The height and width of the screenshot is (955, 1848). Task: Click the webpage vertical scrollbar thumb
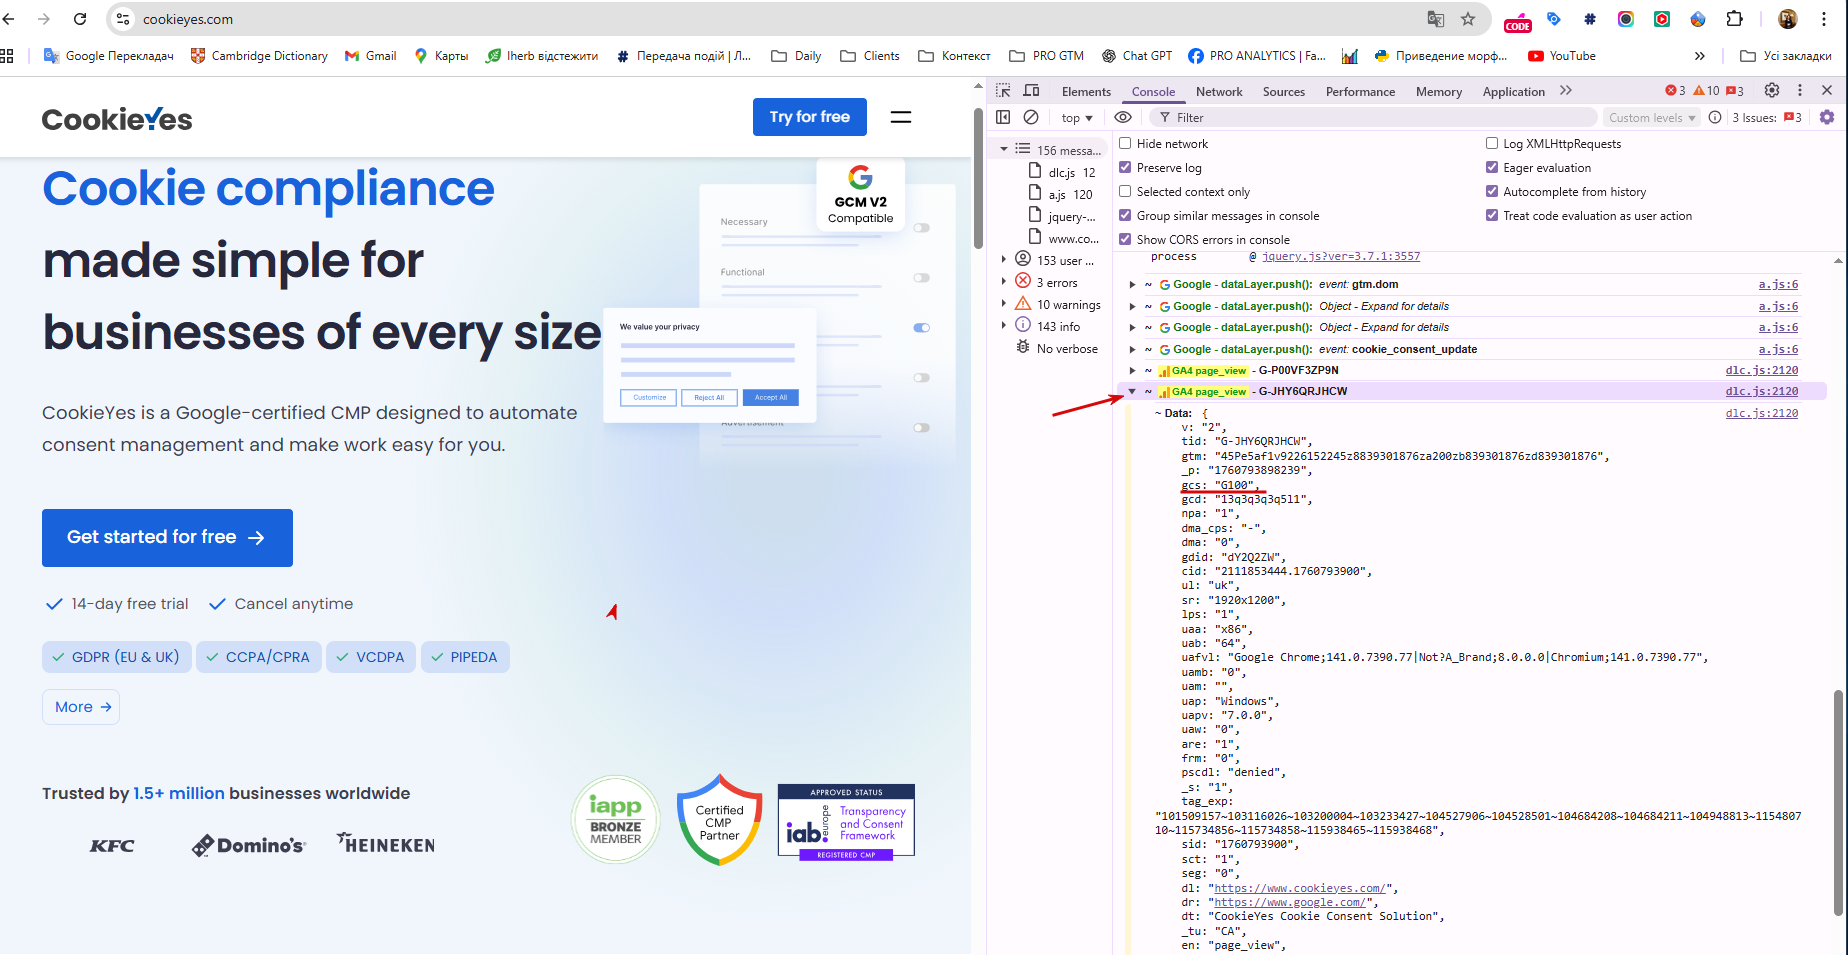[978, 178]
